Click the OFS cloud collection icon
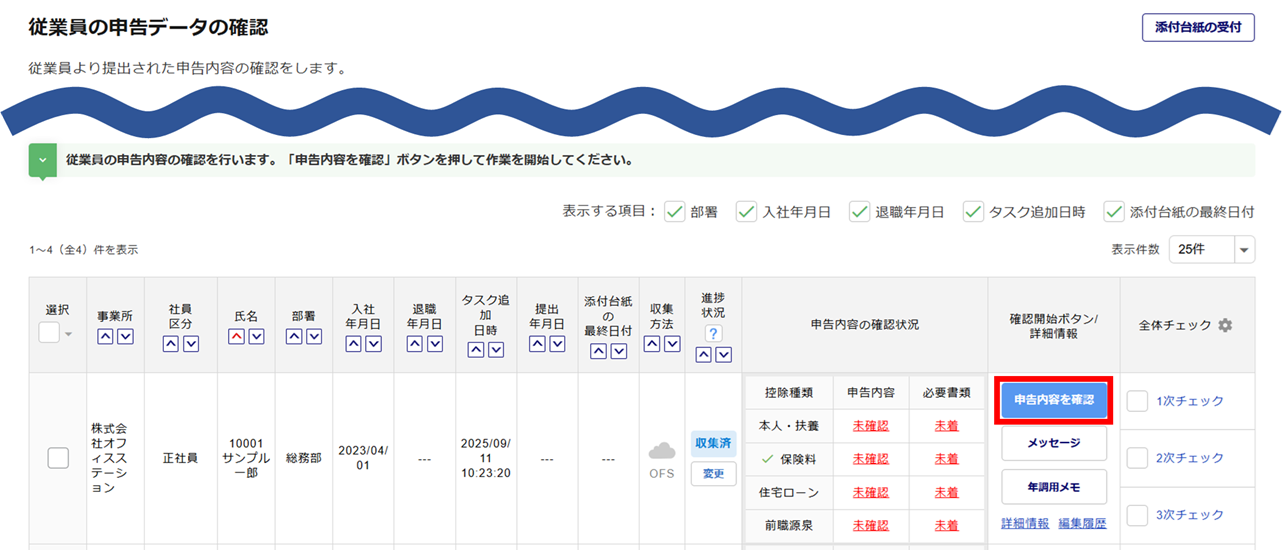Screen dimensions: 1282x550 [x=662, y=452]
